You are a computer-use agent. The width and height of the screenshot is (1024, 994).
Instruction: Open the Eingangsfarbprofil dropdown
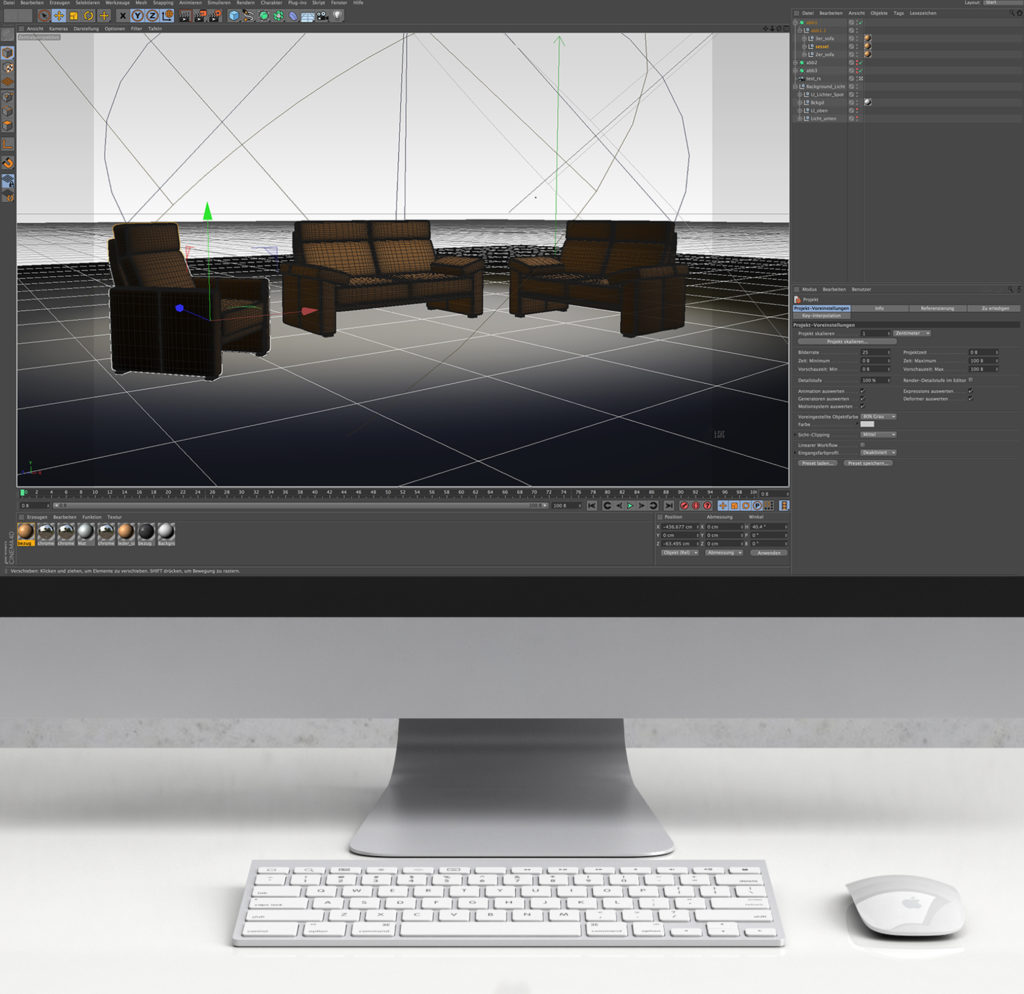(x=878, y=453)
